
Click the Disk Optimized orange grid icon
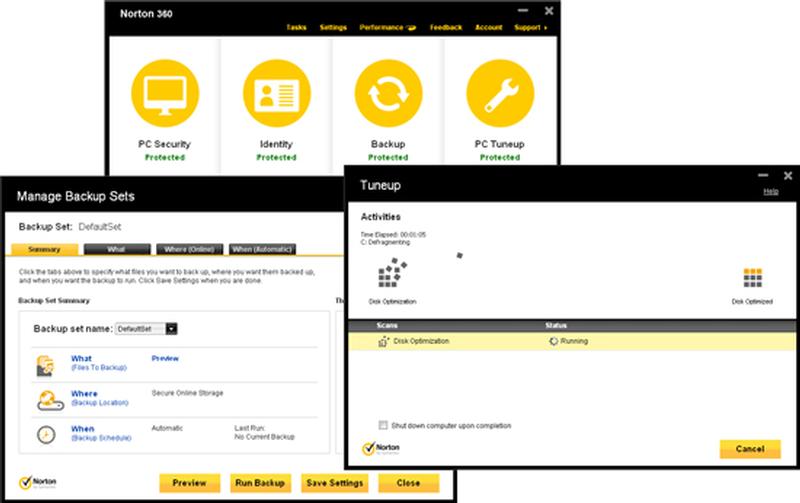click(753, 278)
